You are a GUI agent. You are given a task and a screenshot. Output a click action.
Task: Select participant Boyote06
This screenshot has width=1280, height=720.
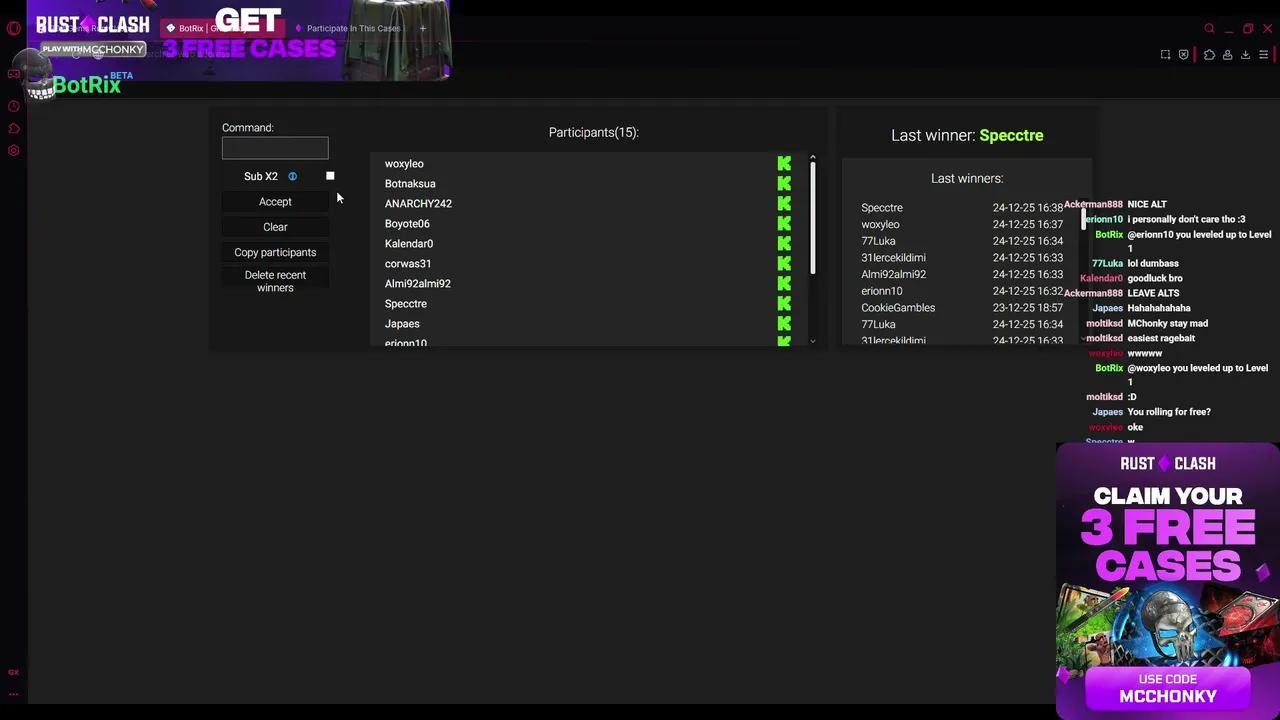(x=407, y=224)
